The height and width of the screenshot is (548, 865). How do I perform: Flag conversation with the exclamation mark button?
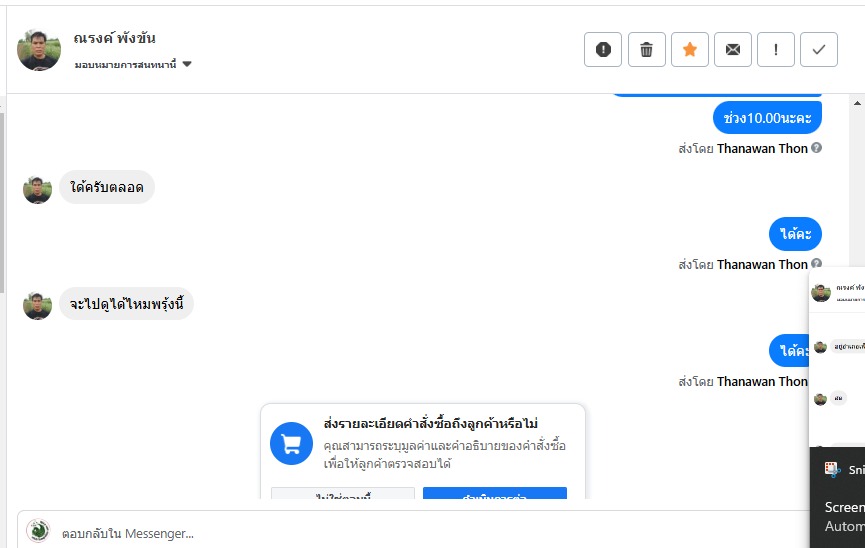click(776, 49)
